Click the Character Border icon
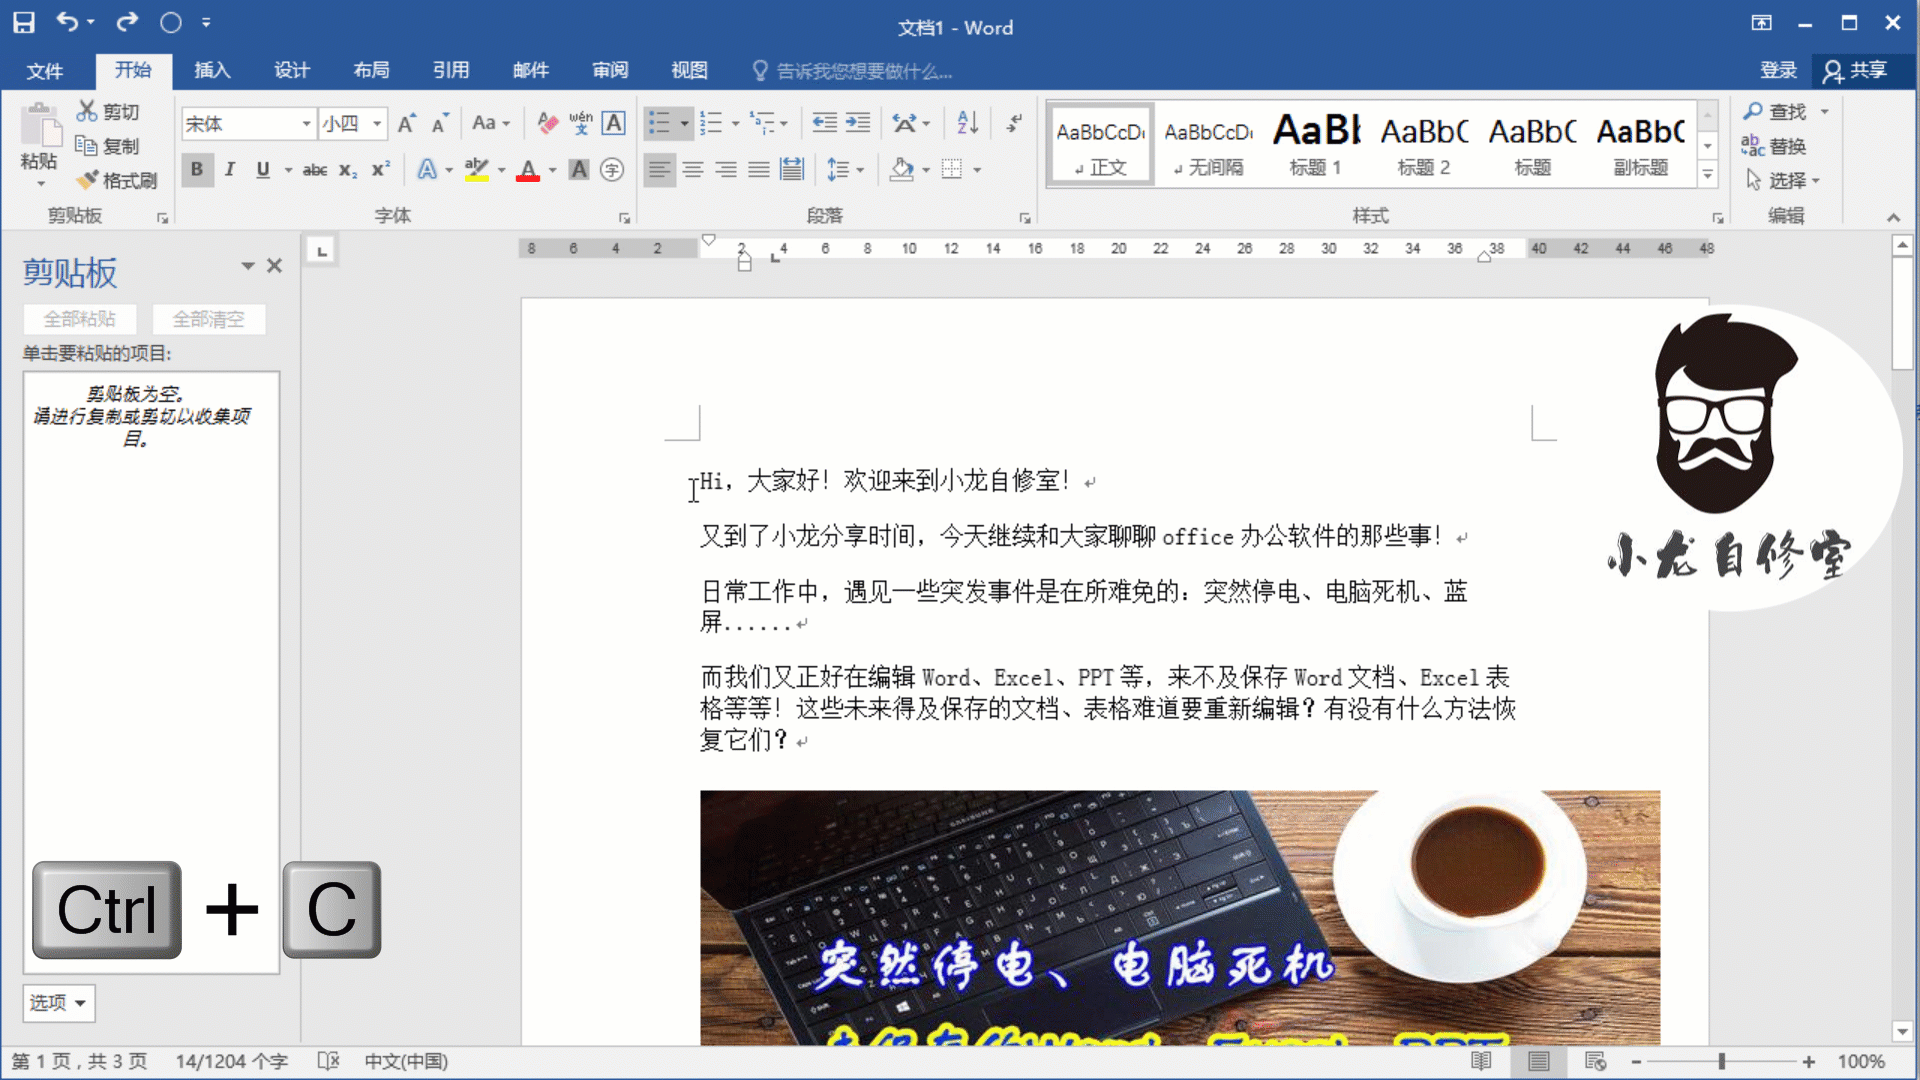Viewport: 1920px width, 1080px height. 613,123
